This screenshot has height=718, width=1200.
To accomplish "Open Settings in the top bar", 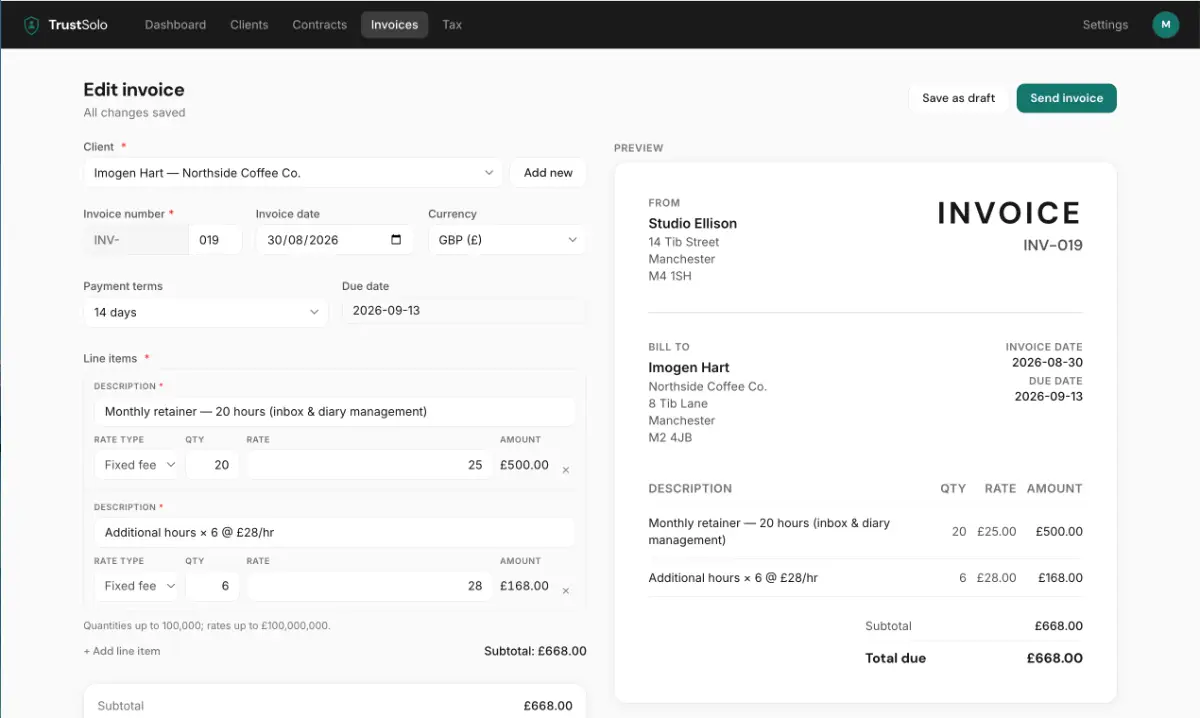I will click(1105, 25).
